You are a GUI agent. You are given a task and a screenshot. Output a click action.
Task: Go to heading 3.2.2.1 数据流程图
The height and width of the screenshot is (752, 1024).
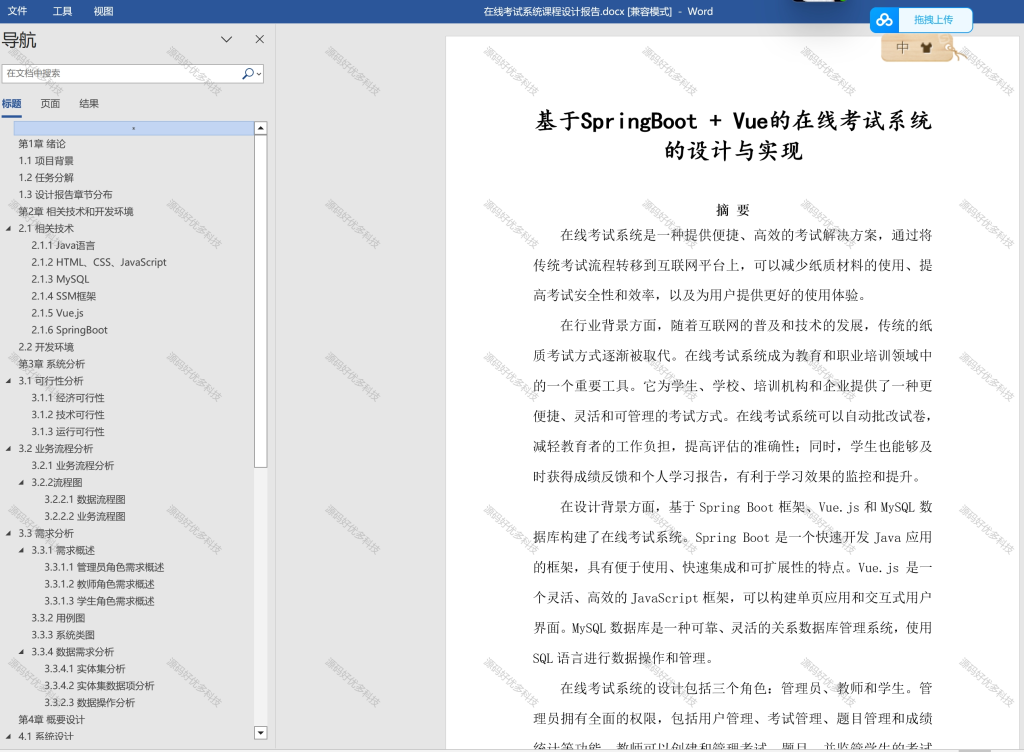pos(85,500)
